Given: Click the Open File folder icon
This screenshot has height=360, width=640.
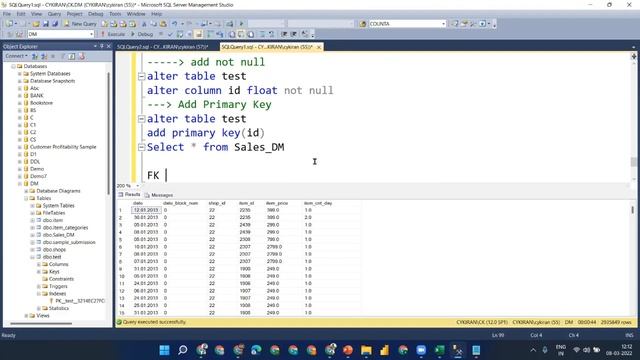Looking at the screenshot, I should (36, 24).
